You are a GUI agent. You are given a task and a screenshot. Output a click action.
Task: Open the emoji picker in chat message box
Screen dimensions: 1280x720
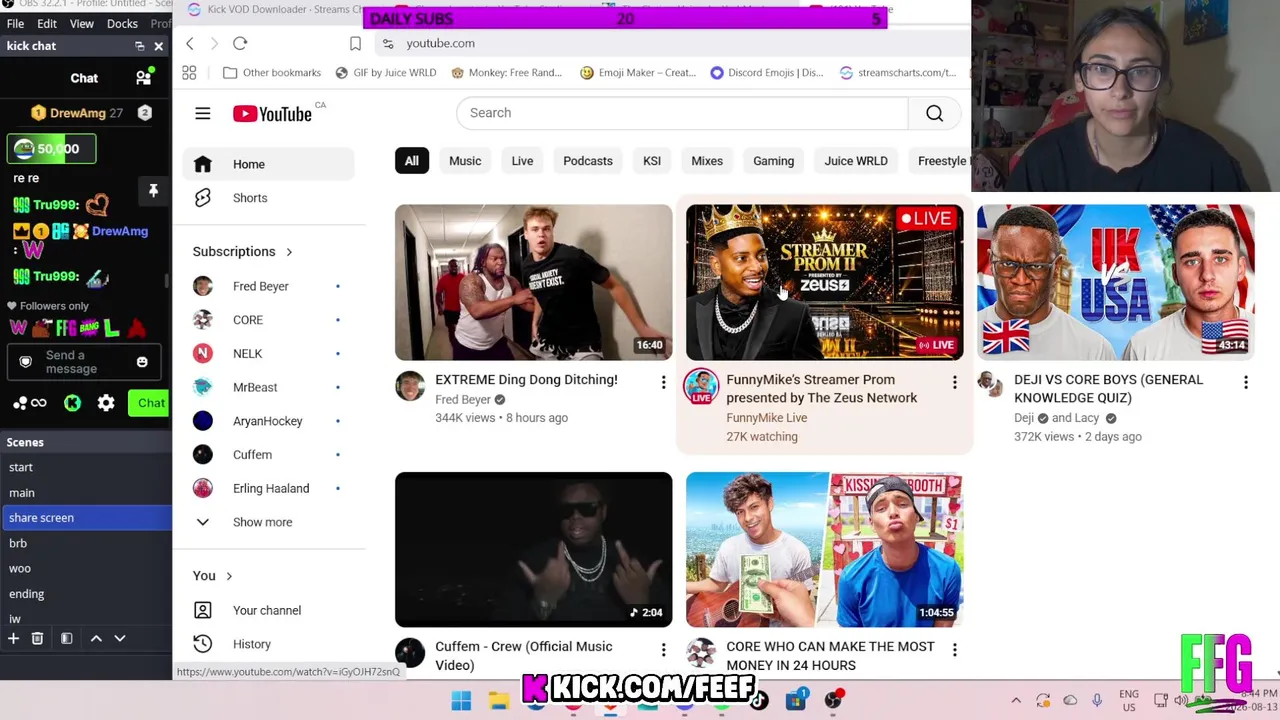coord(142,362)
